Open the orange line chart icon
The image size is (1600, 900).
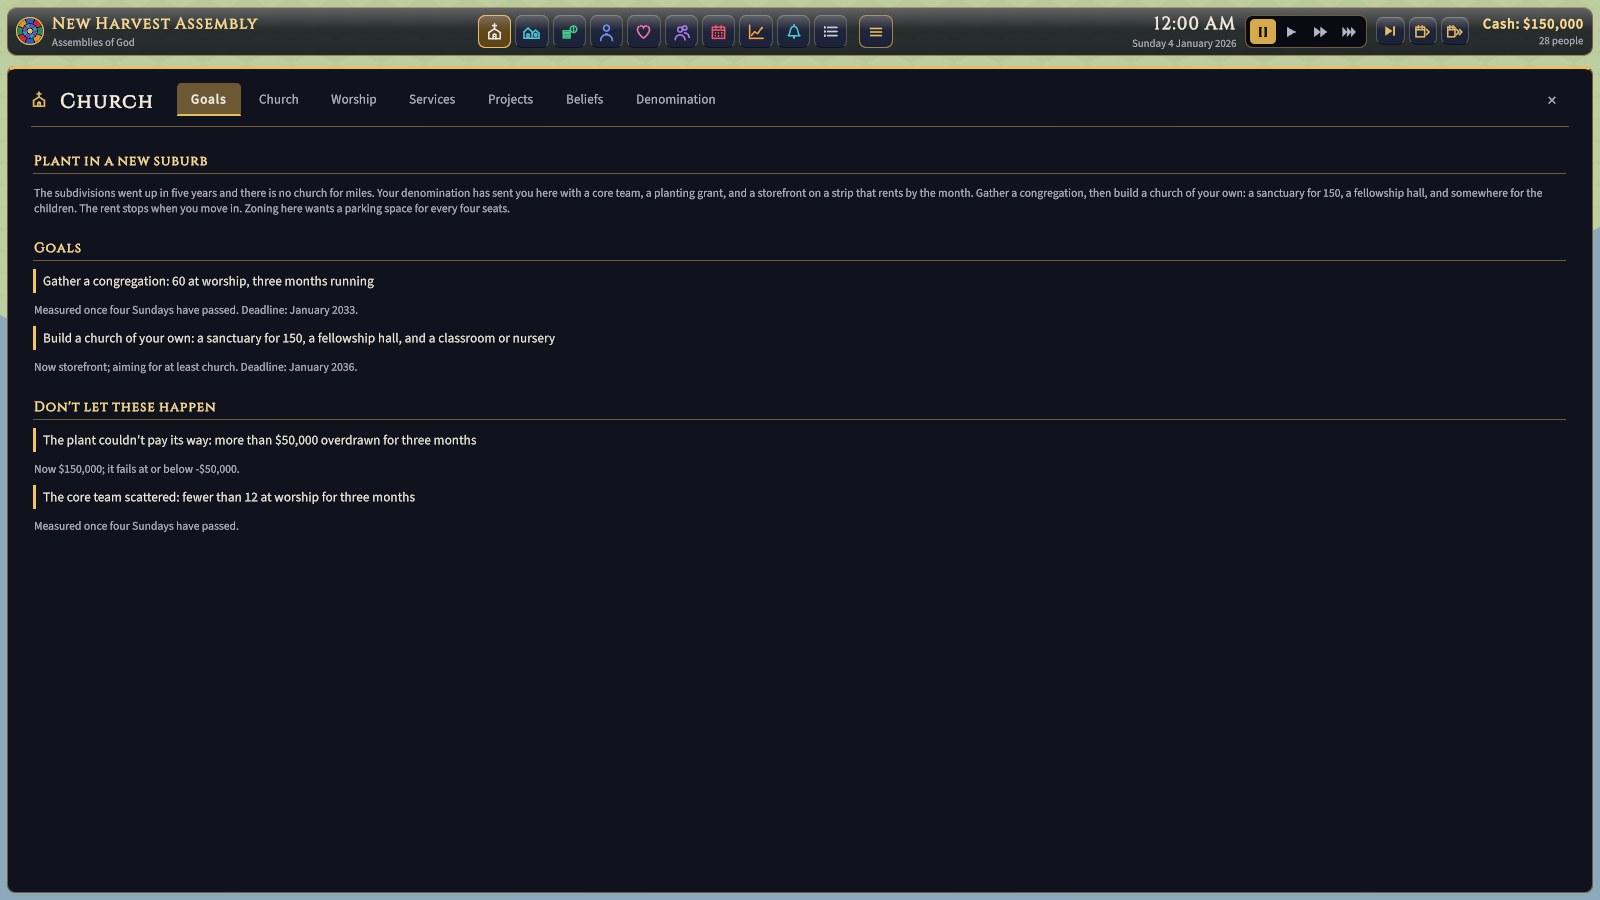tap(756, 32)
